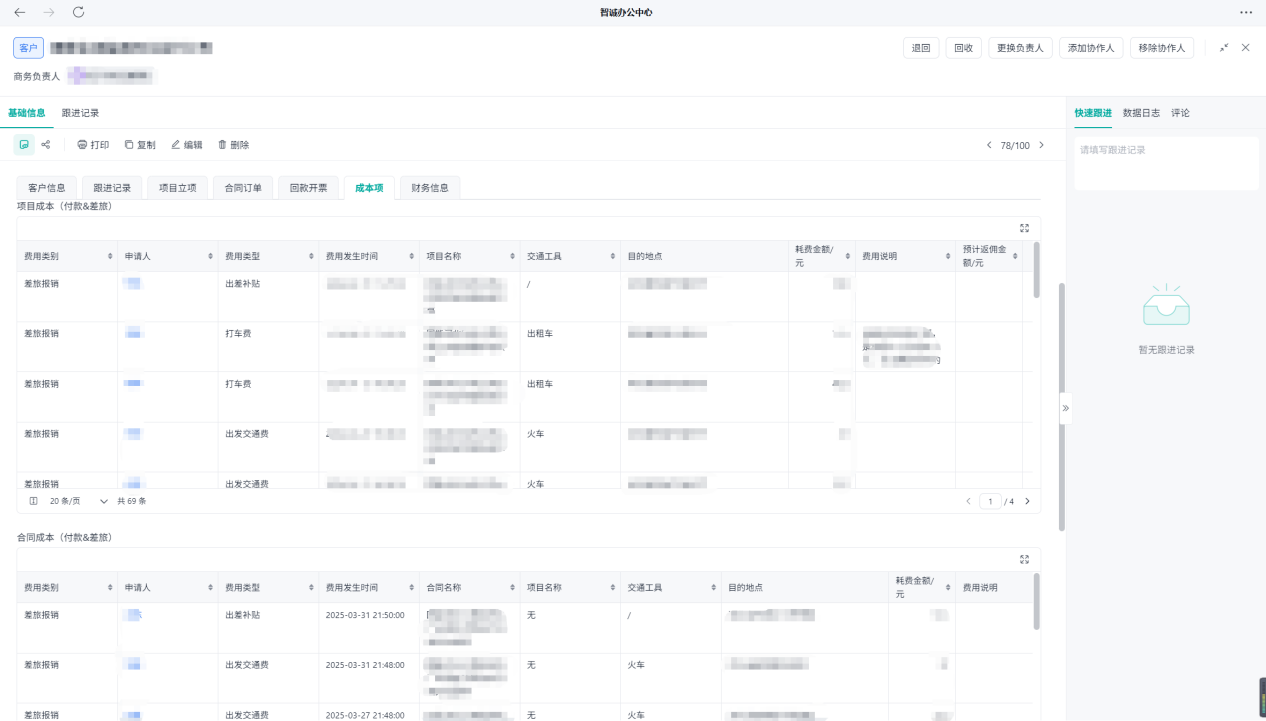Open the 财务信息 sub-tab
1266x721 pixels.
(x=430, y=187)
